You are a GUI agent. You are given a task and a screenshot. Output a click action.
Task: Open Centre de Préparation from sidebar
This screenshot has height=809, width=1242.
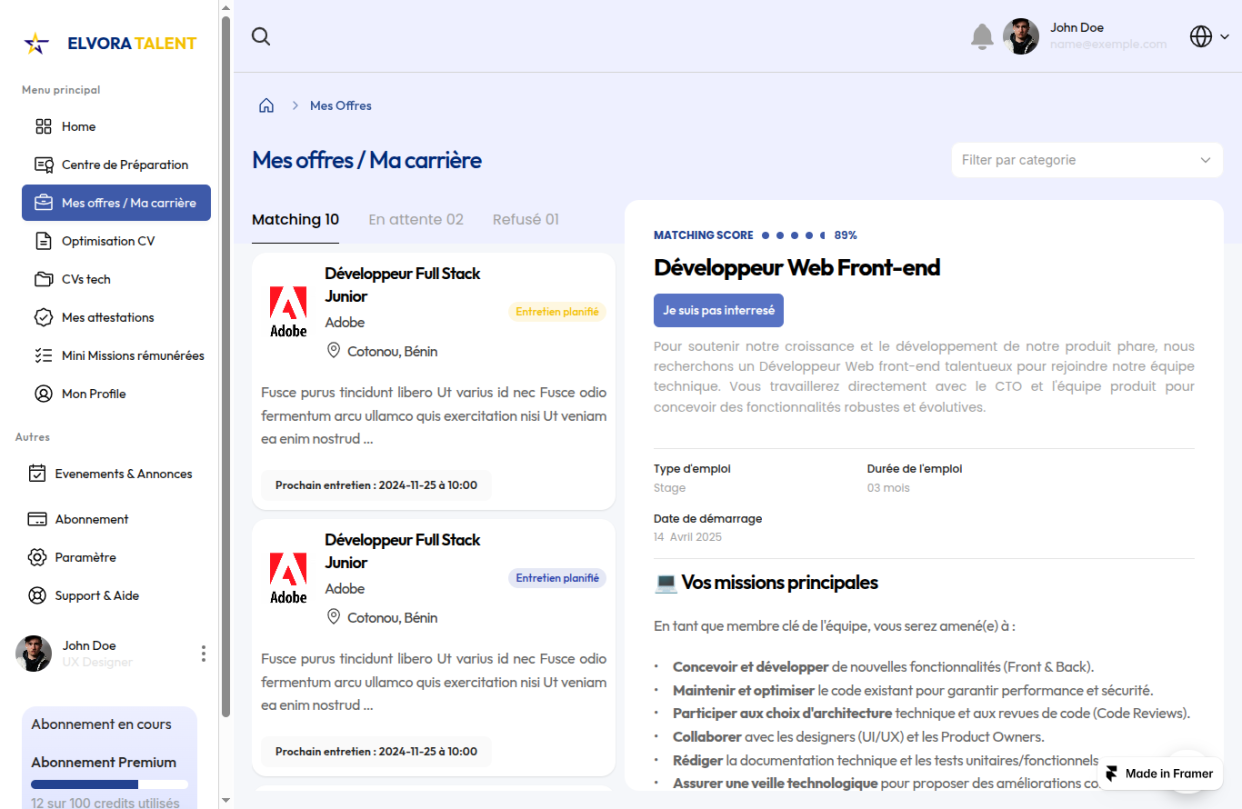(124, 165)
